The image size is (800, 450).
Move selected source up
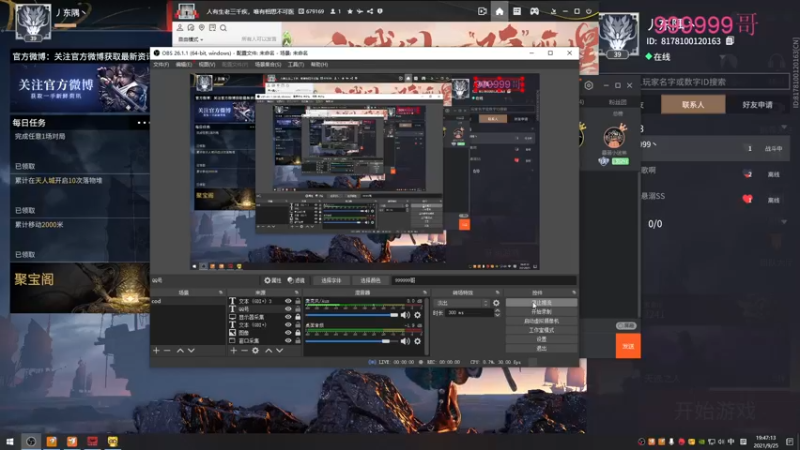pyautogui.click(x=268, y=351)
